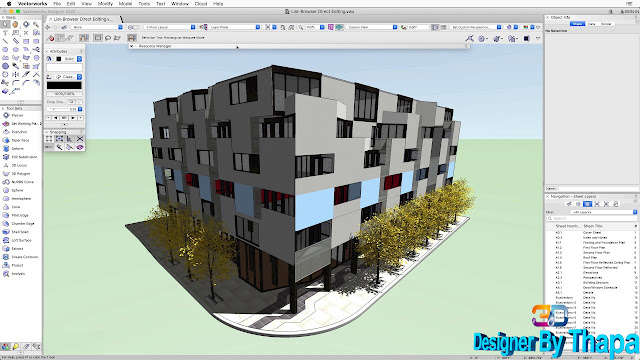
Task: Select the Fillet tool in Basic palette
Action: coord(16,83)
